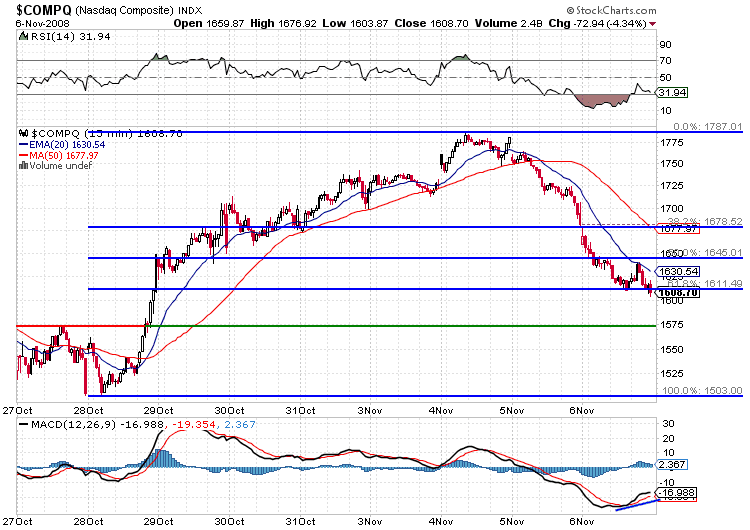Screen dimensions: 750x530
Task: Click the blue line marker before EMA(20)
Action: [x=23, y=144]
